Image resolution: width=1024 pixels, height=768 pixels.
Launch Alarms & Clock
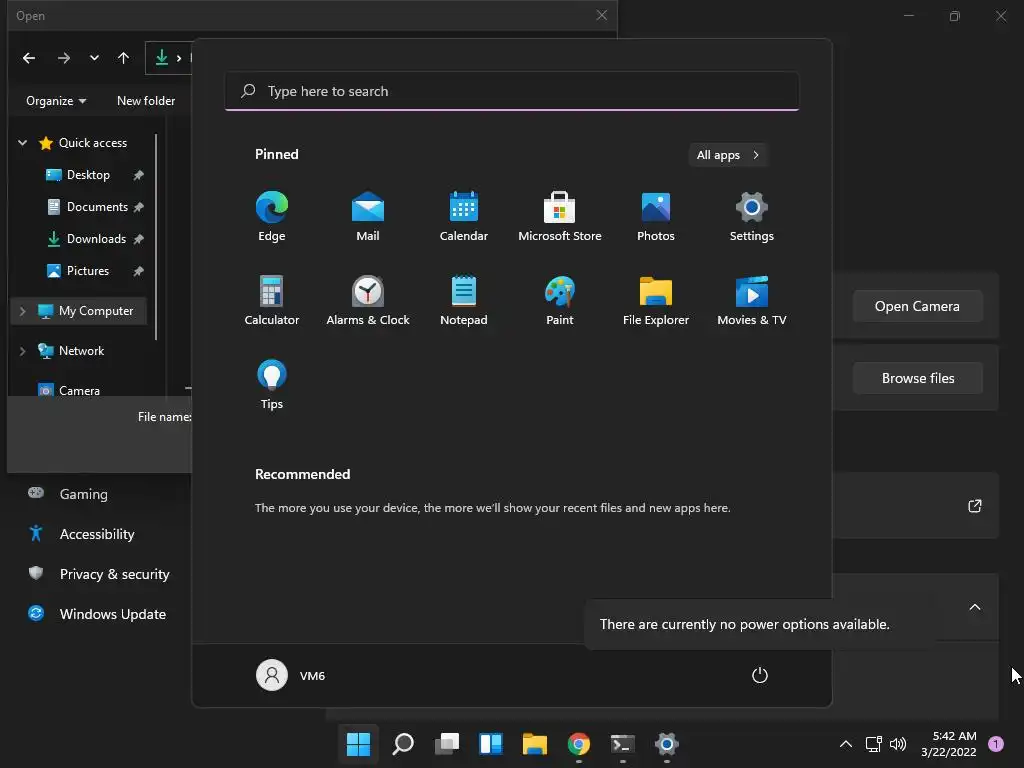(x=368, y=300)
